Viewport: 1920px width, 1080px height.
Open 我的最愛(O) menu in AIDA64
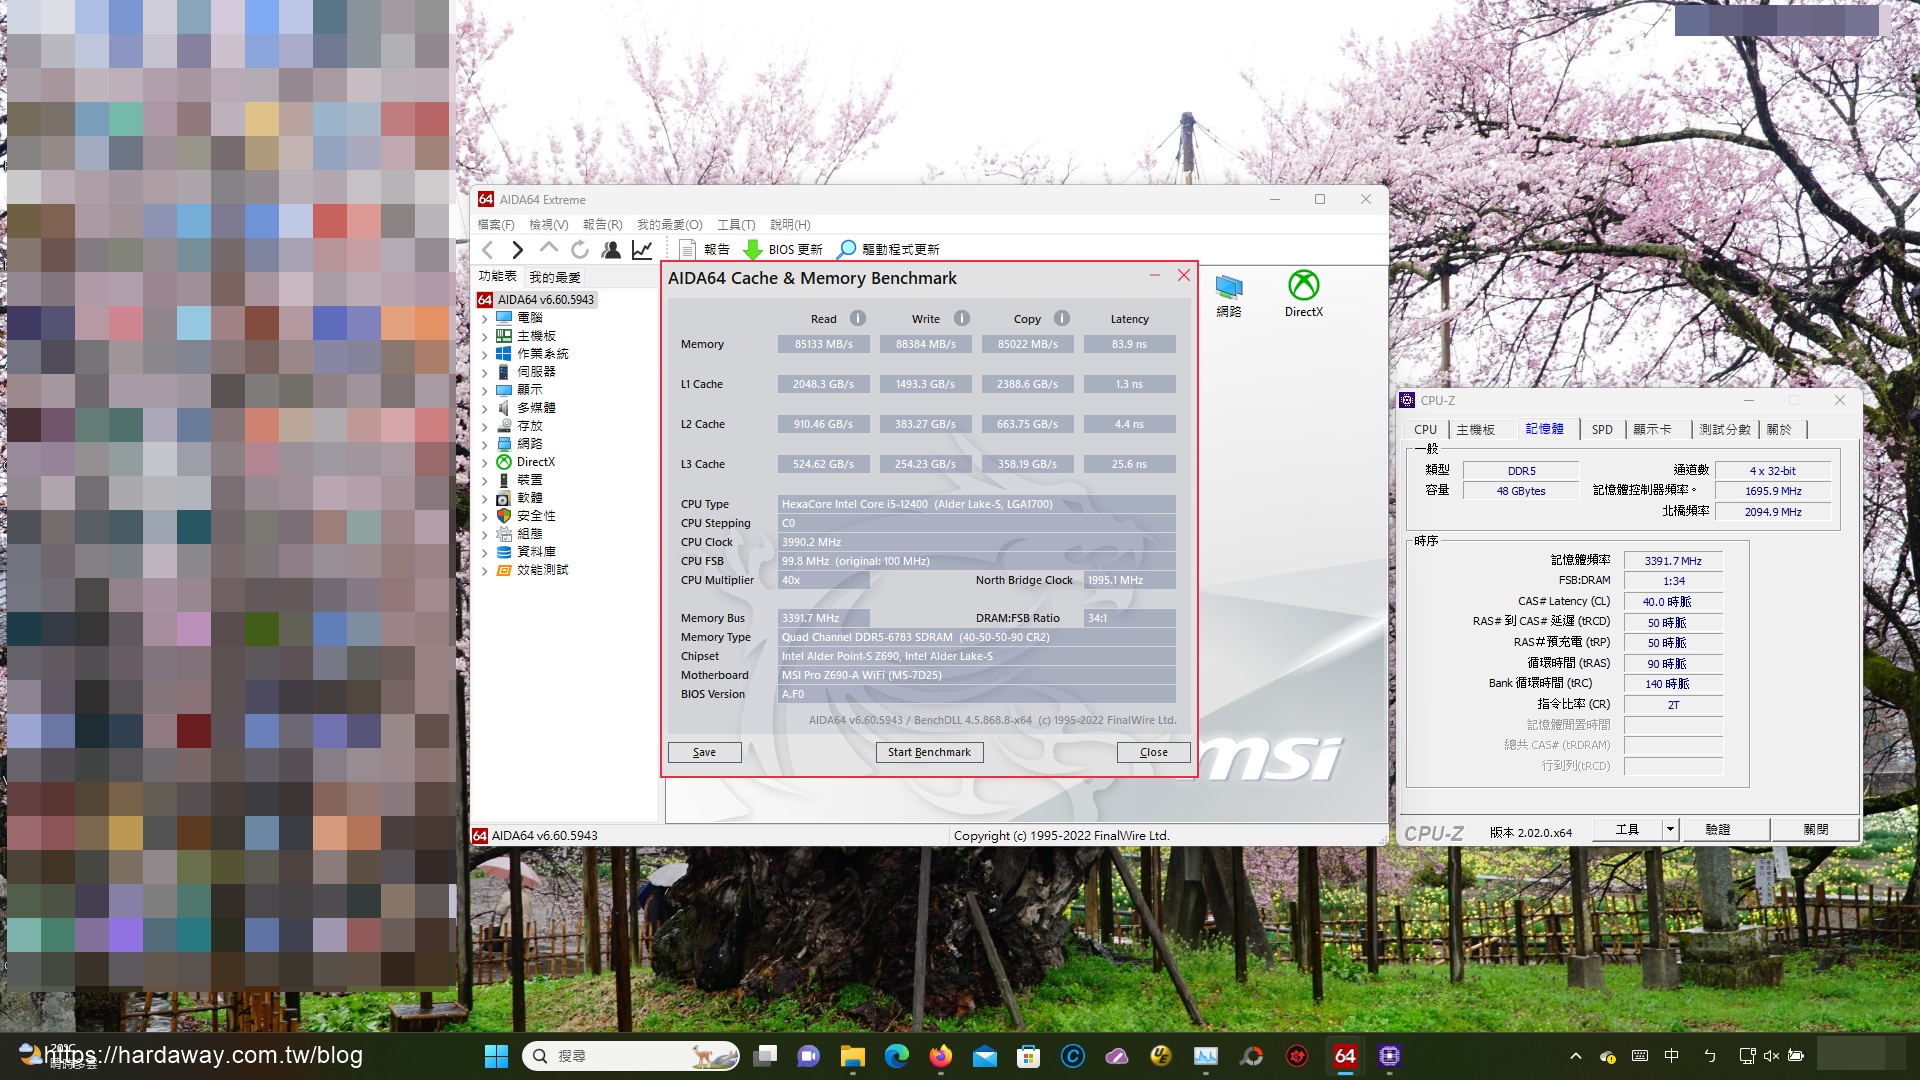[670, 225]
